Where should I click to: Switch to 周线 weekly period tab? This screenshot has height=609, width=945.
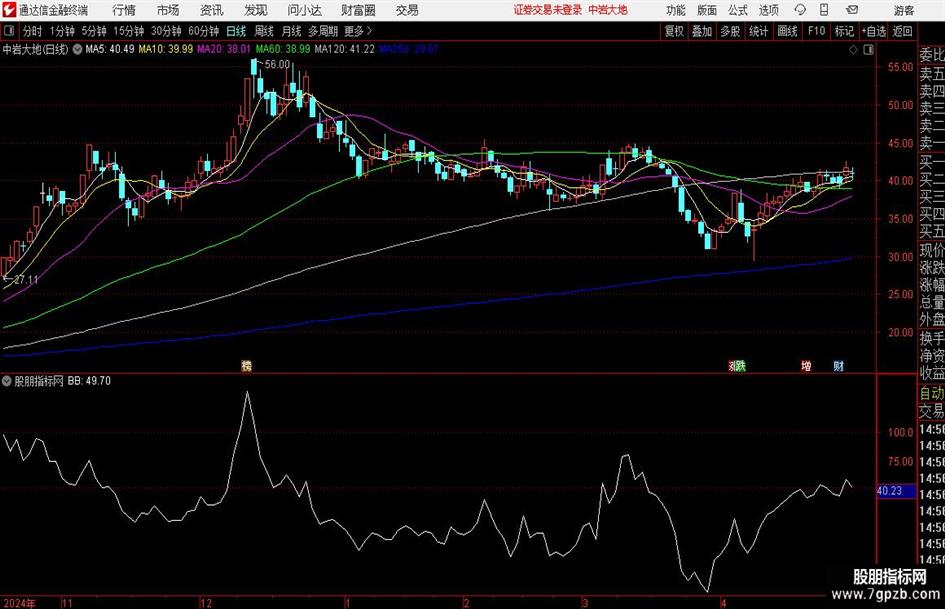tap(263, 31)
